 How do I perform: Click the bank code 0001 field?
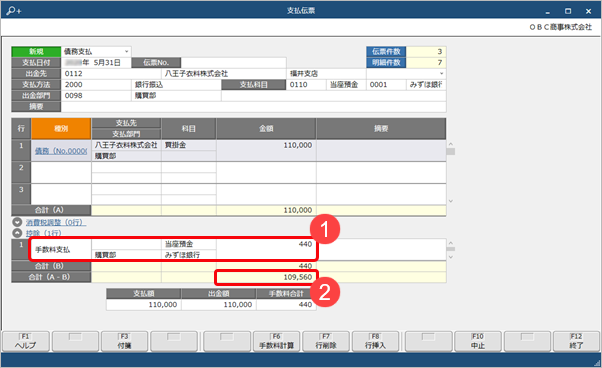[386, 84]
